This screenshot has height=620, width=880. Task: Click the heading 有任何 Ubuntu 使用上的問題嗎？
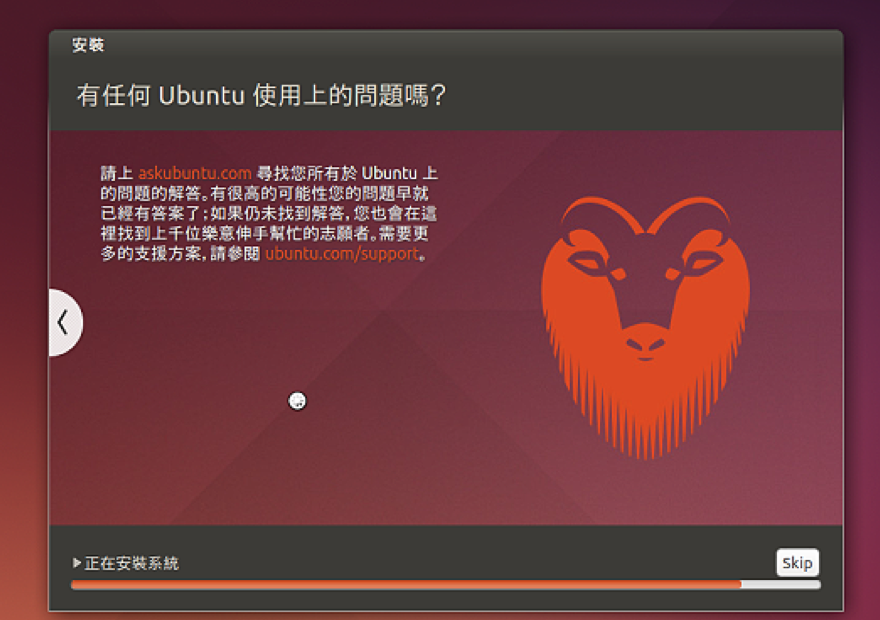coord(262,95)
